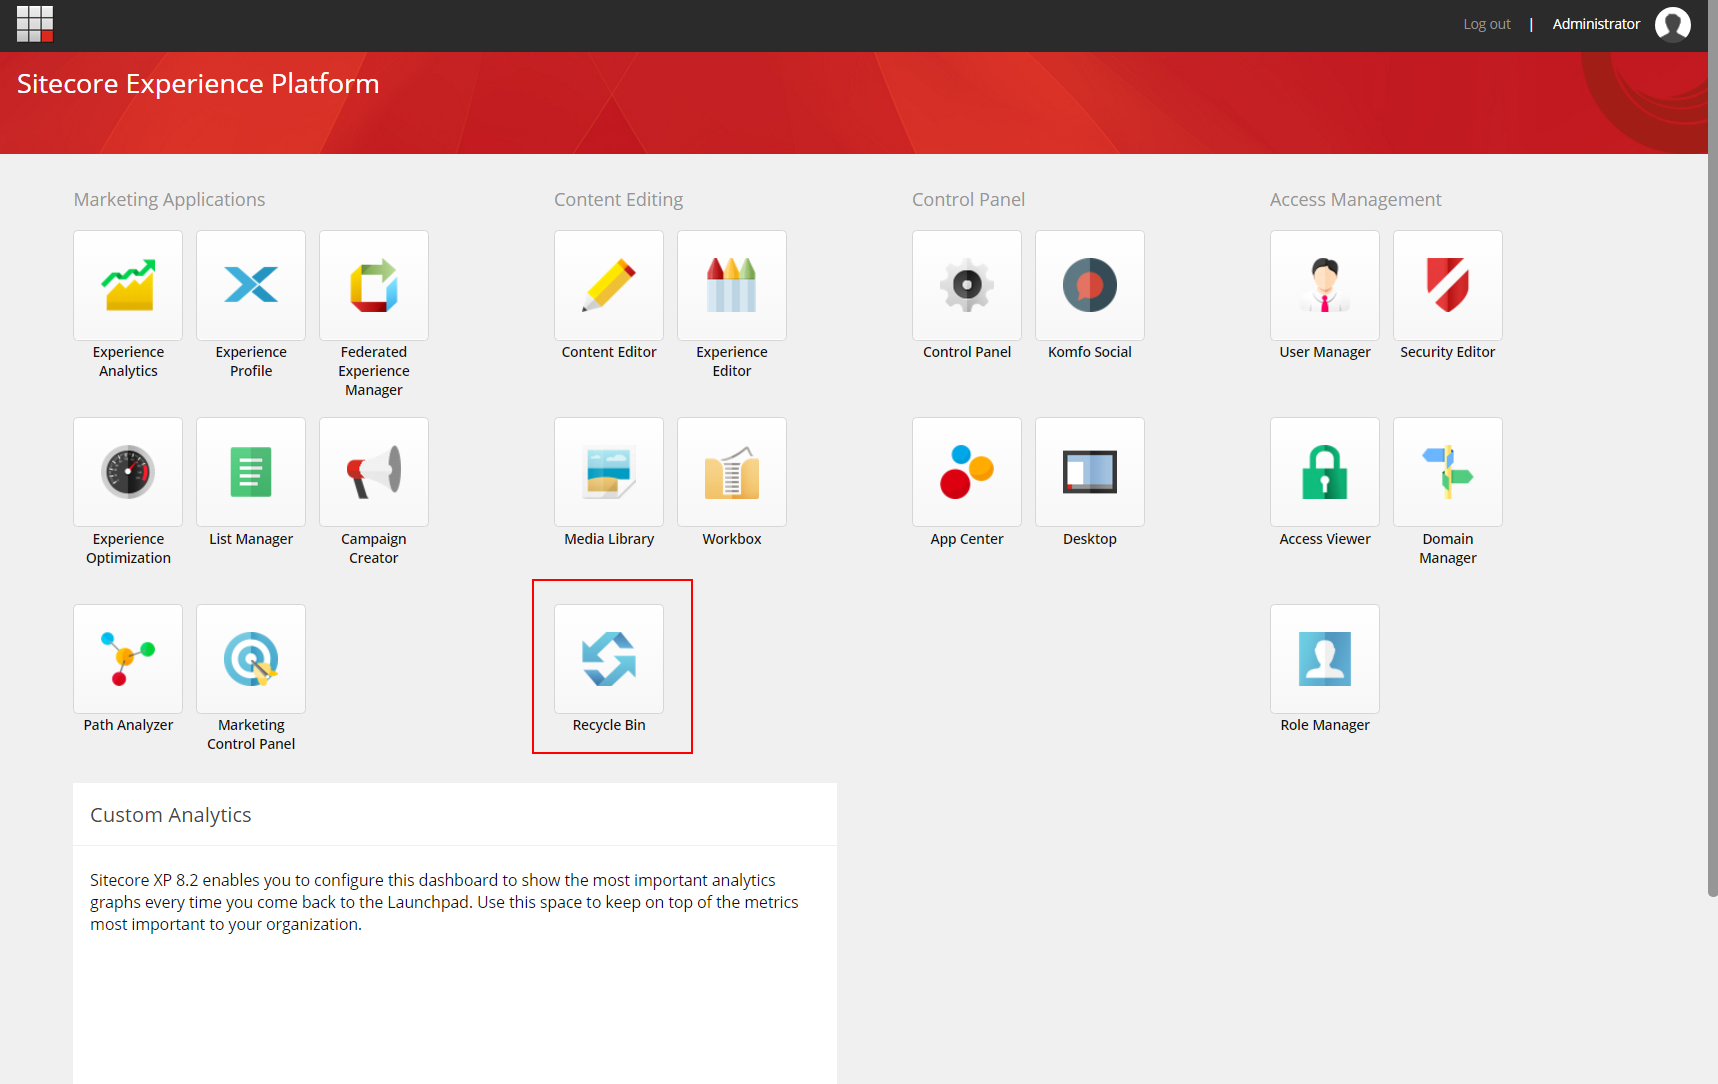Open Marketing Control Panel

[x=251, y=659]
